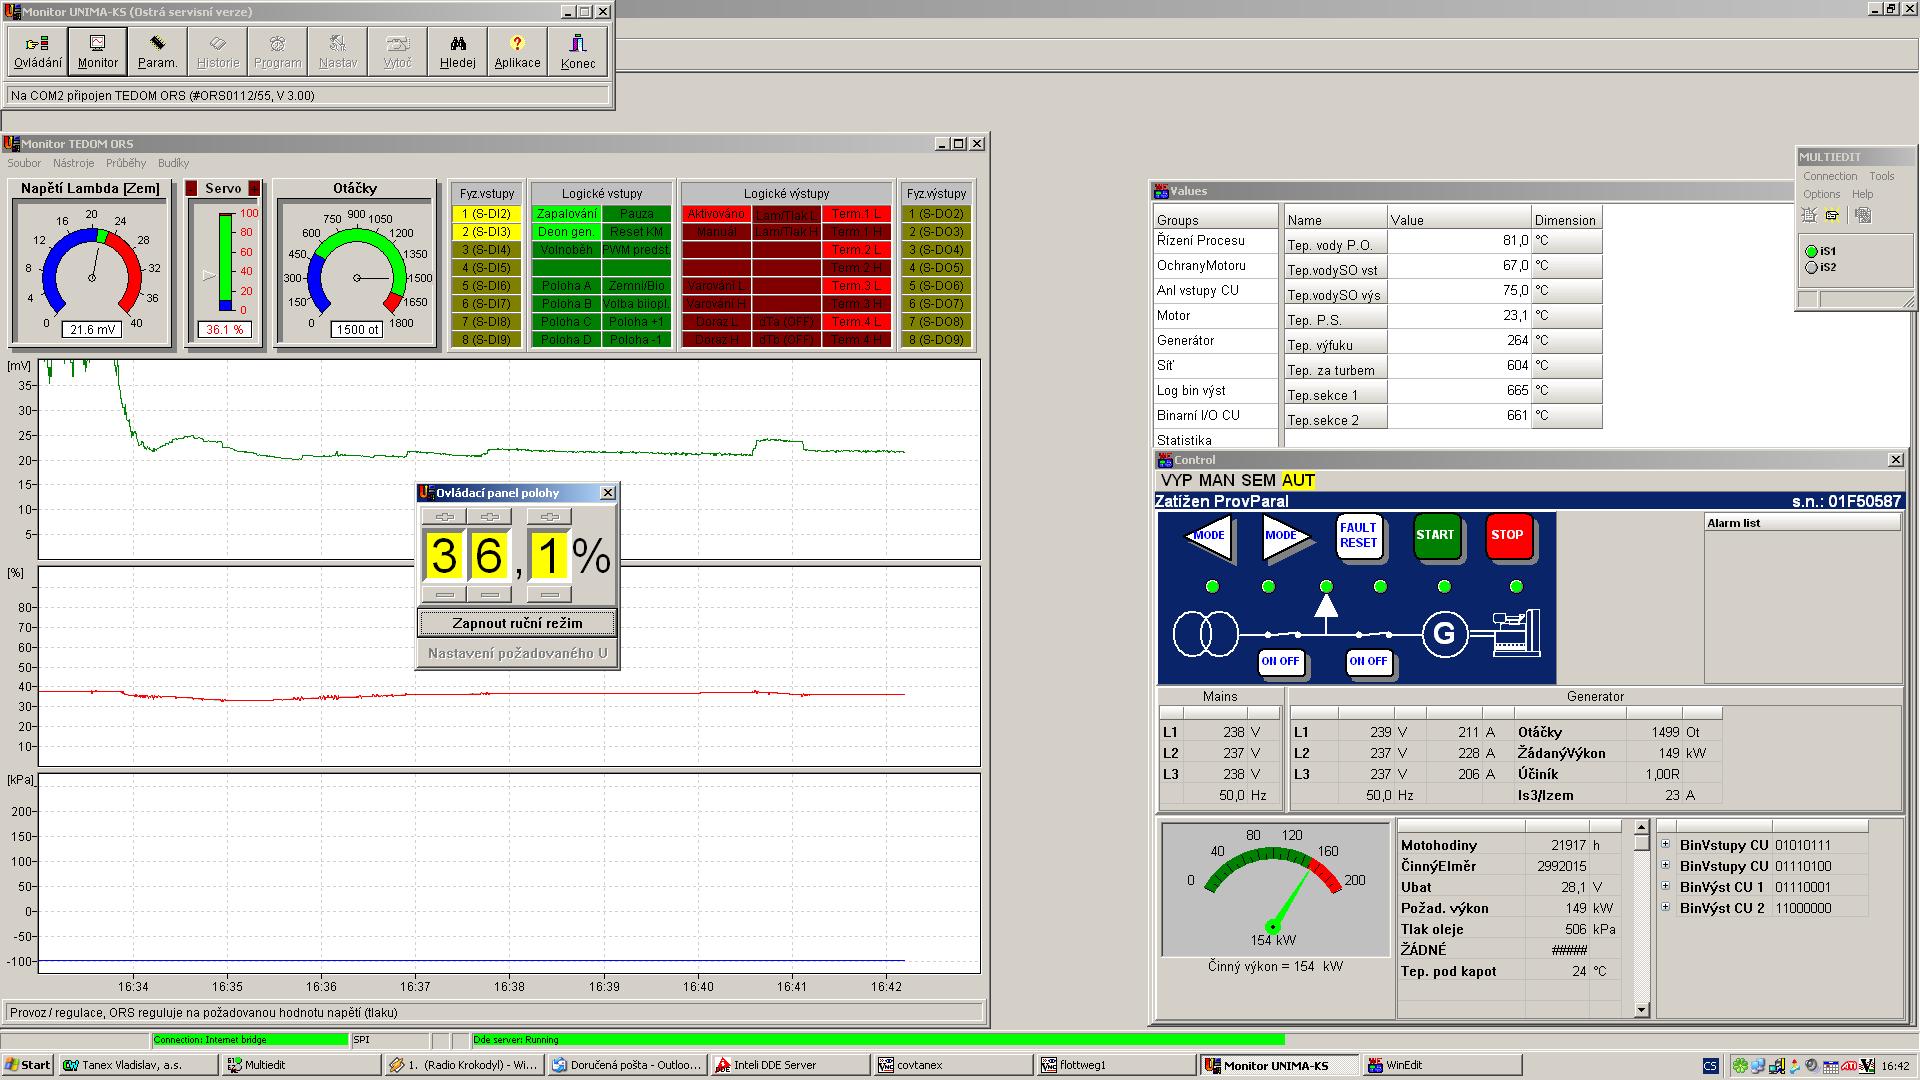Open the Průběhy menu

point(126,163)
